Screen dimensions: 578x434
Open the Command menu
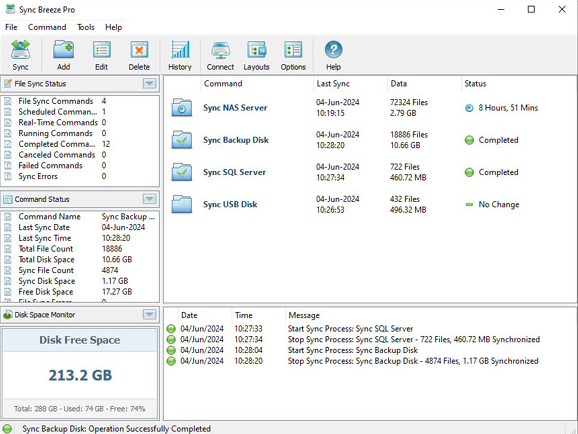click(x=47, y=27)
